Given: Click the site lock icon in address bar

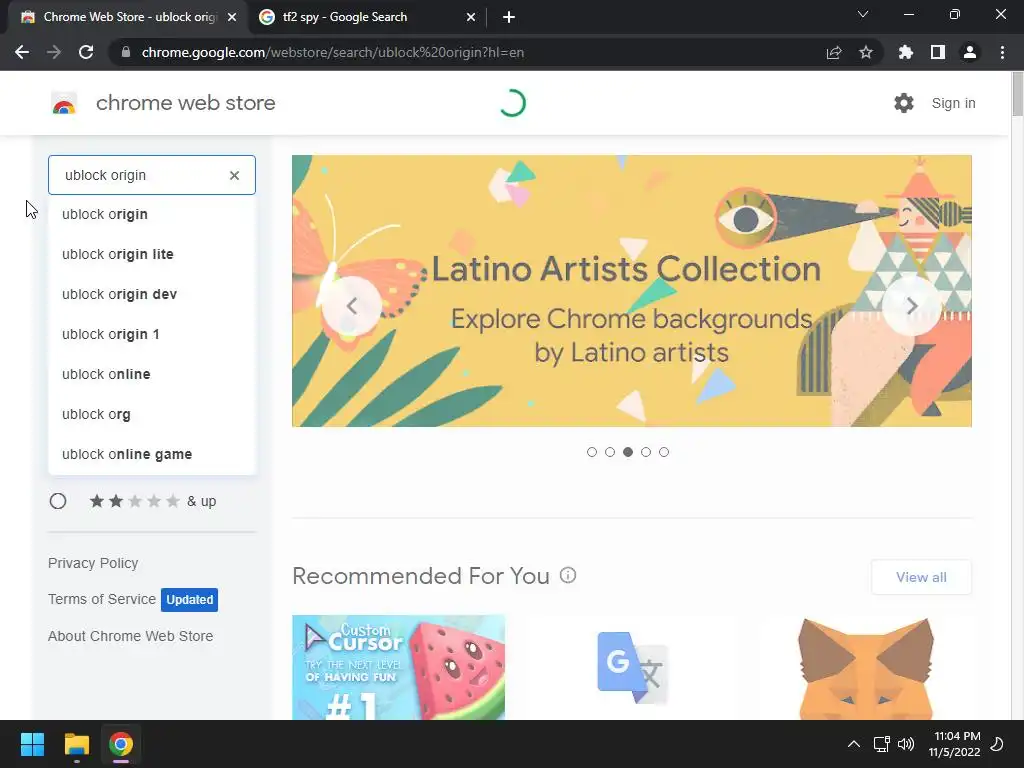Looking at the screenshot, I should coord(126,52).
